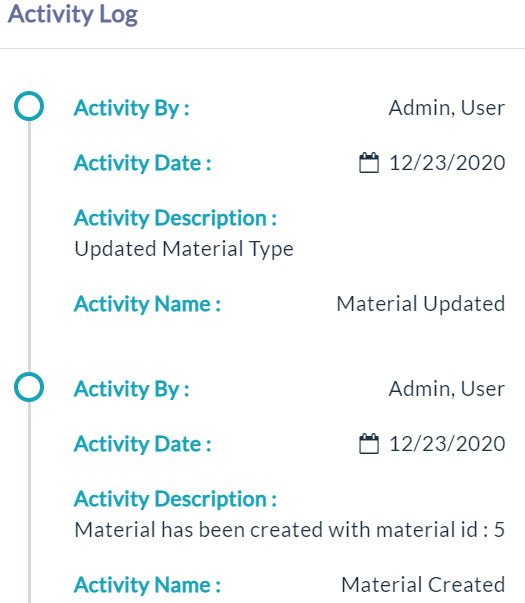Click the first Activity Description label
525x603 pixels.
[x=175, y=218]
